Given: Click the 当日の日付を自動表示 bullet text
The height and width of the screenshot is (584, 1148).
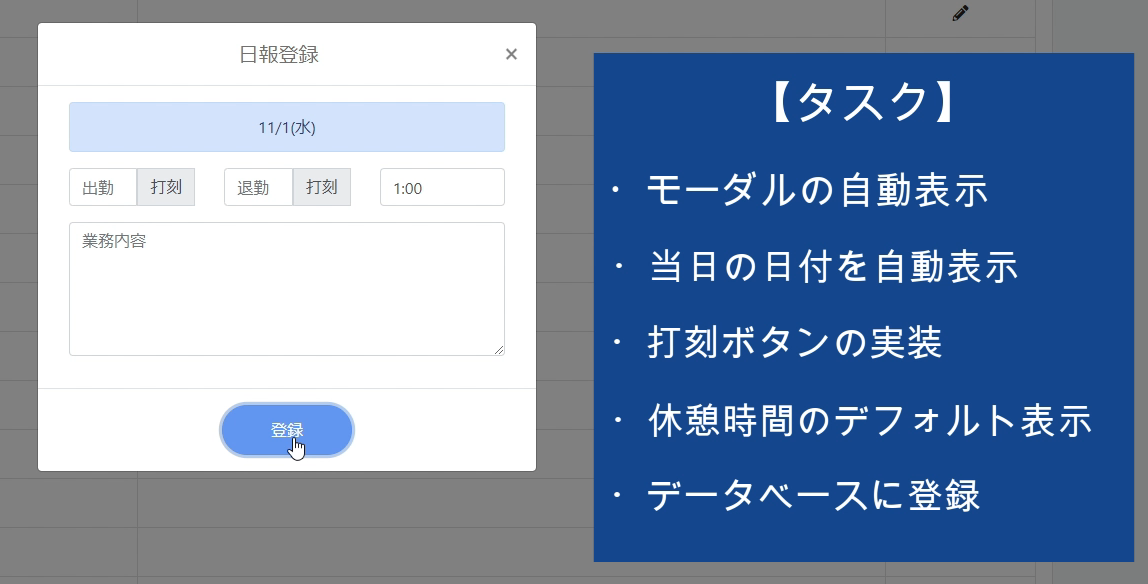Looking at the screenshot, I should (834, 266).
